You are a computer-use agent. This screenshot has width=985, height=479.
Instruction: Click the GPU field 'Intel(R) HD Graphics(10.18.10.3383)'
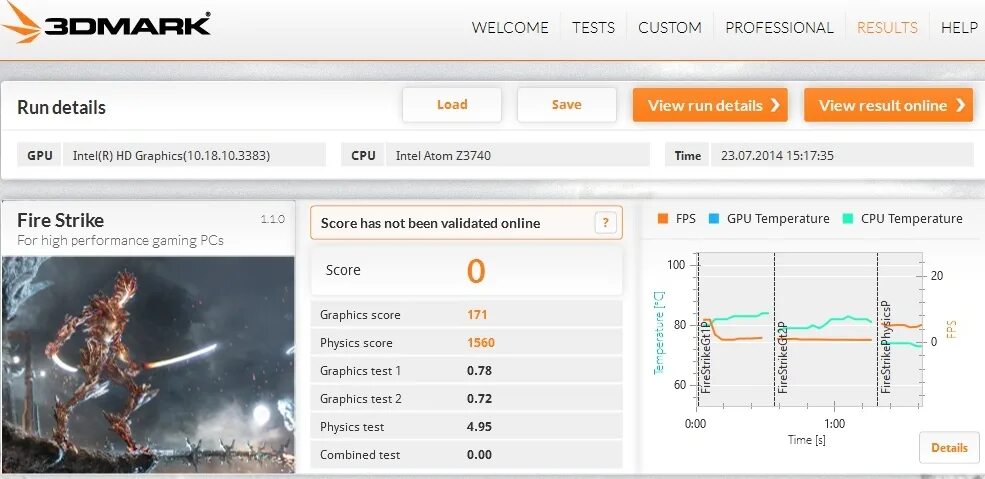tap(194, 155)
